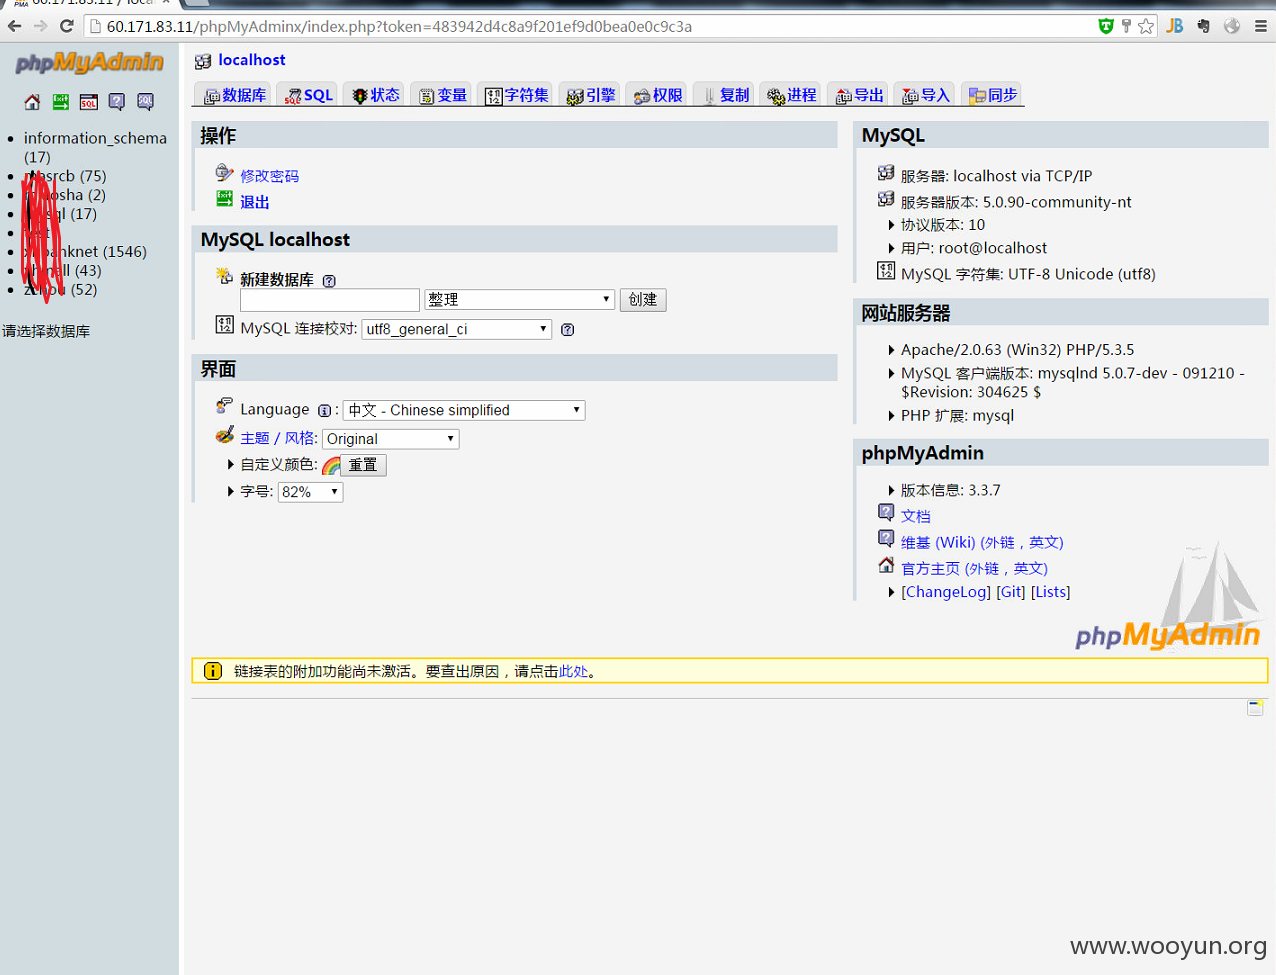Click the green shield extension icon in address bar
1276x975 pixels.
pyautogui.click(x=1106, y=26)
